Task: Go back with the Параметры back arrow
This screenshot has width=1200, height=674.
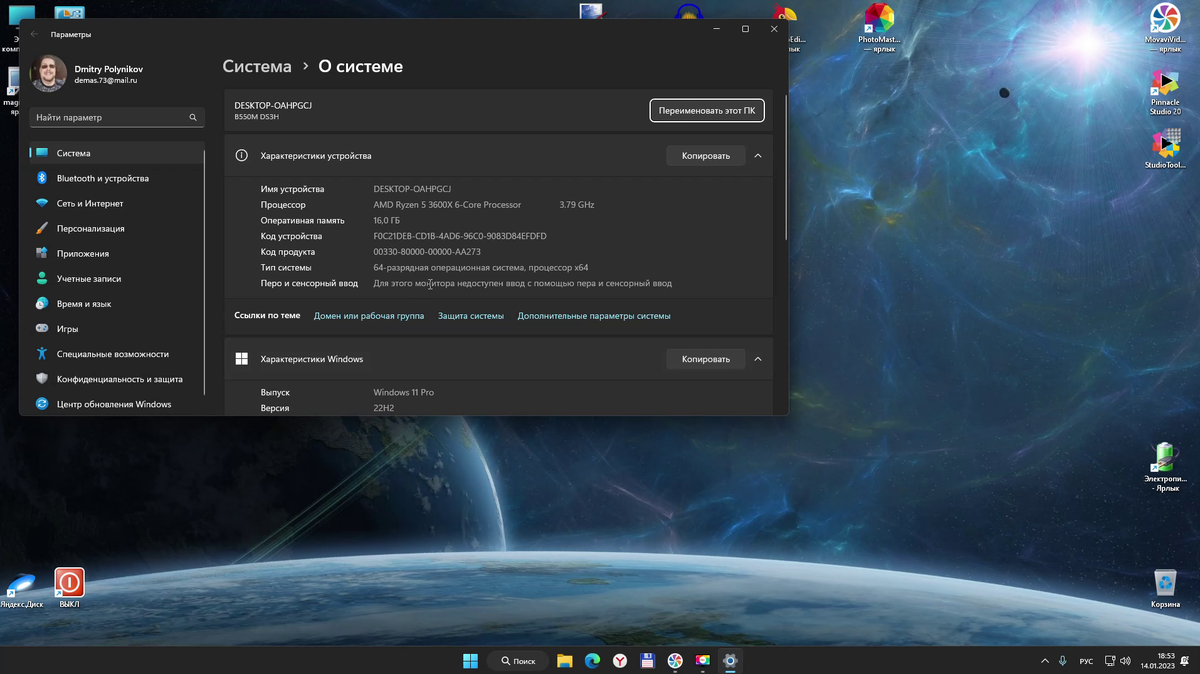Action: click(34, 34)
